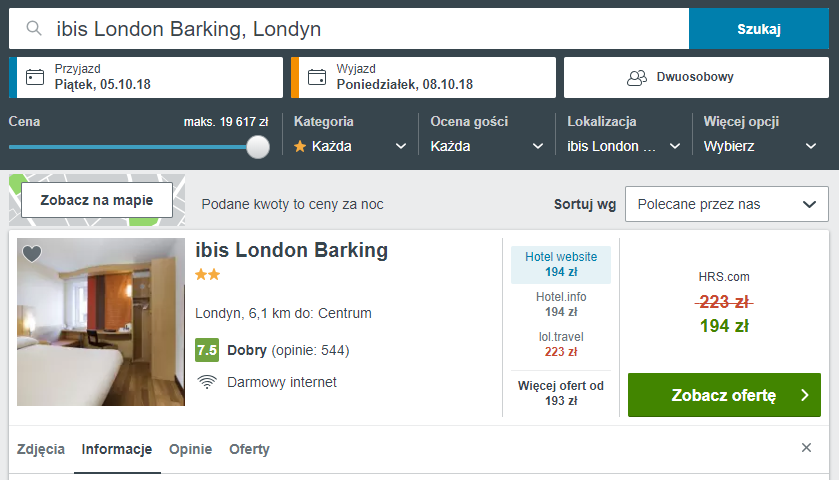Screen dimensions: 839x480
Task: Expand the Lokalizacja filter dropdown
Action: coord(622,146)
